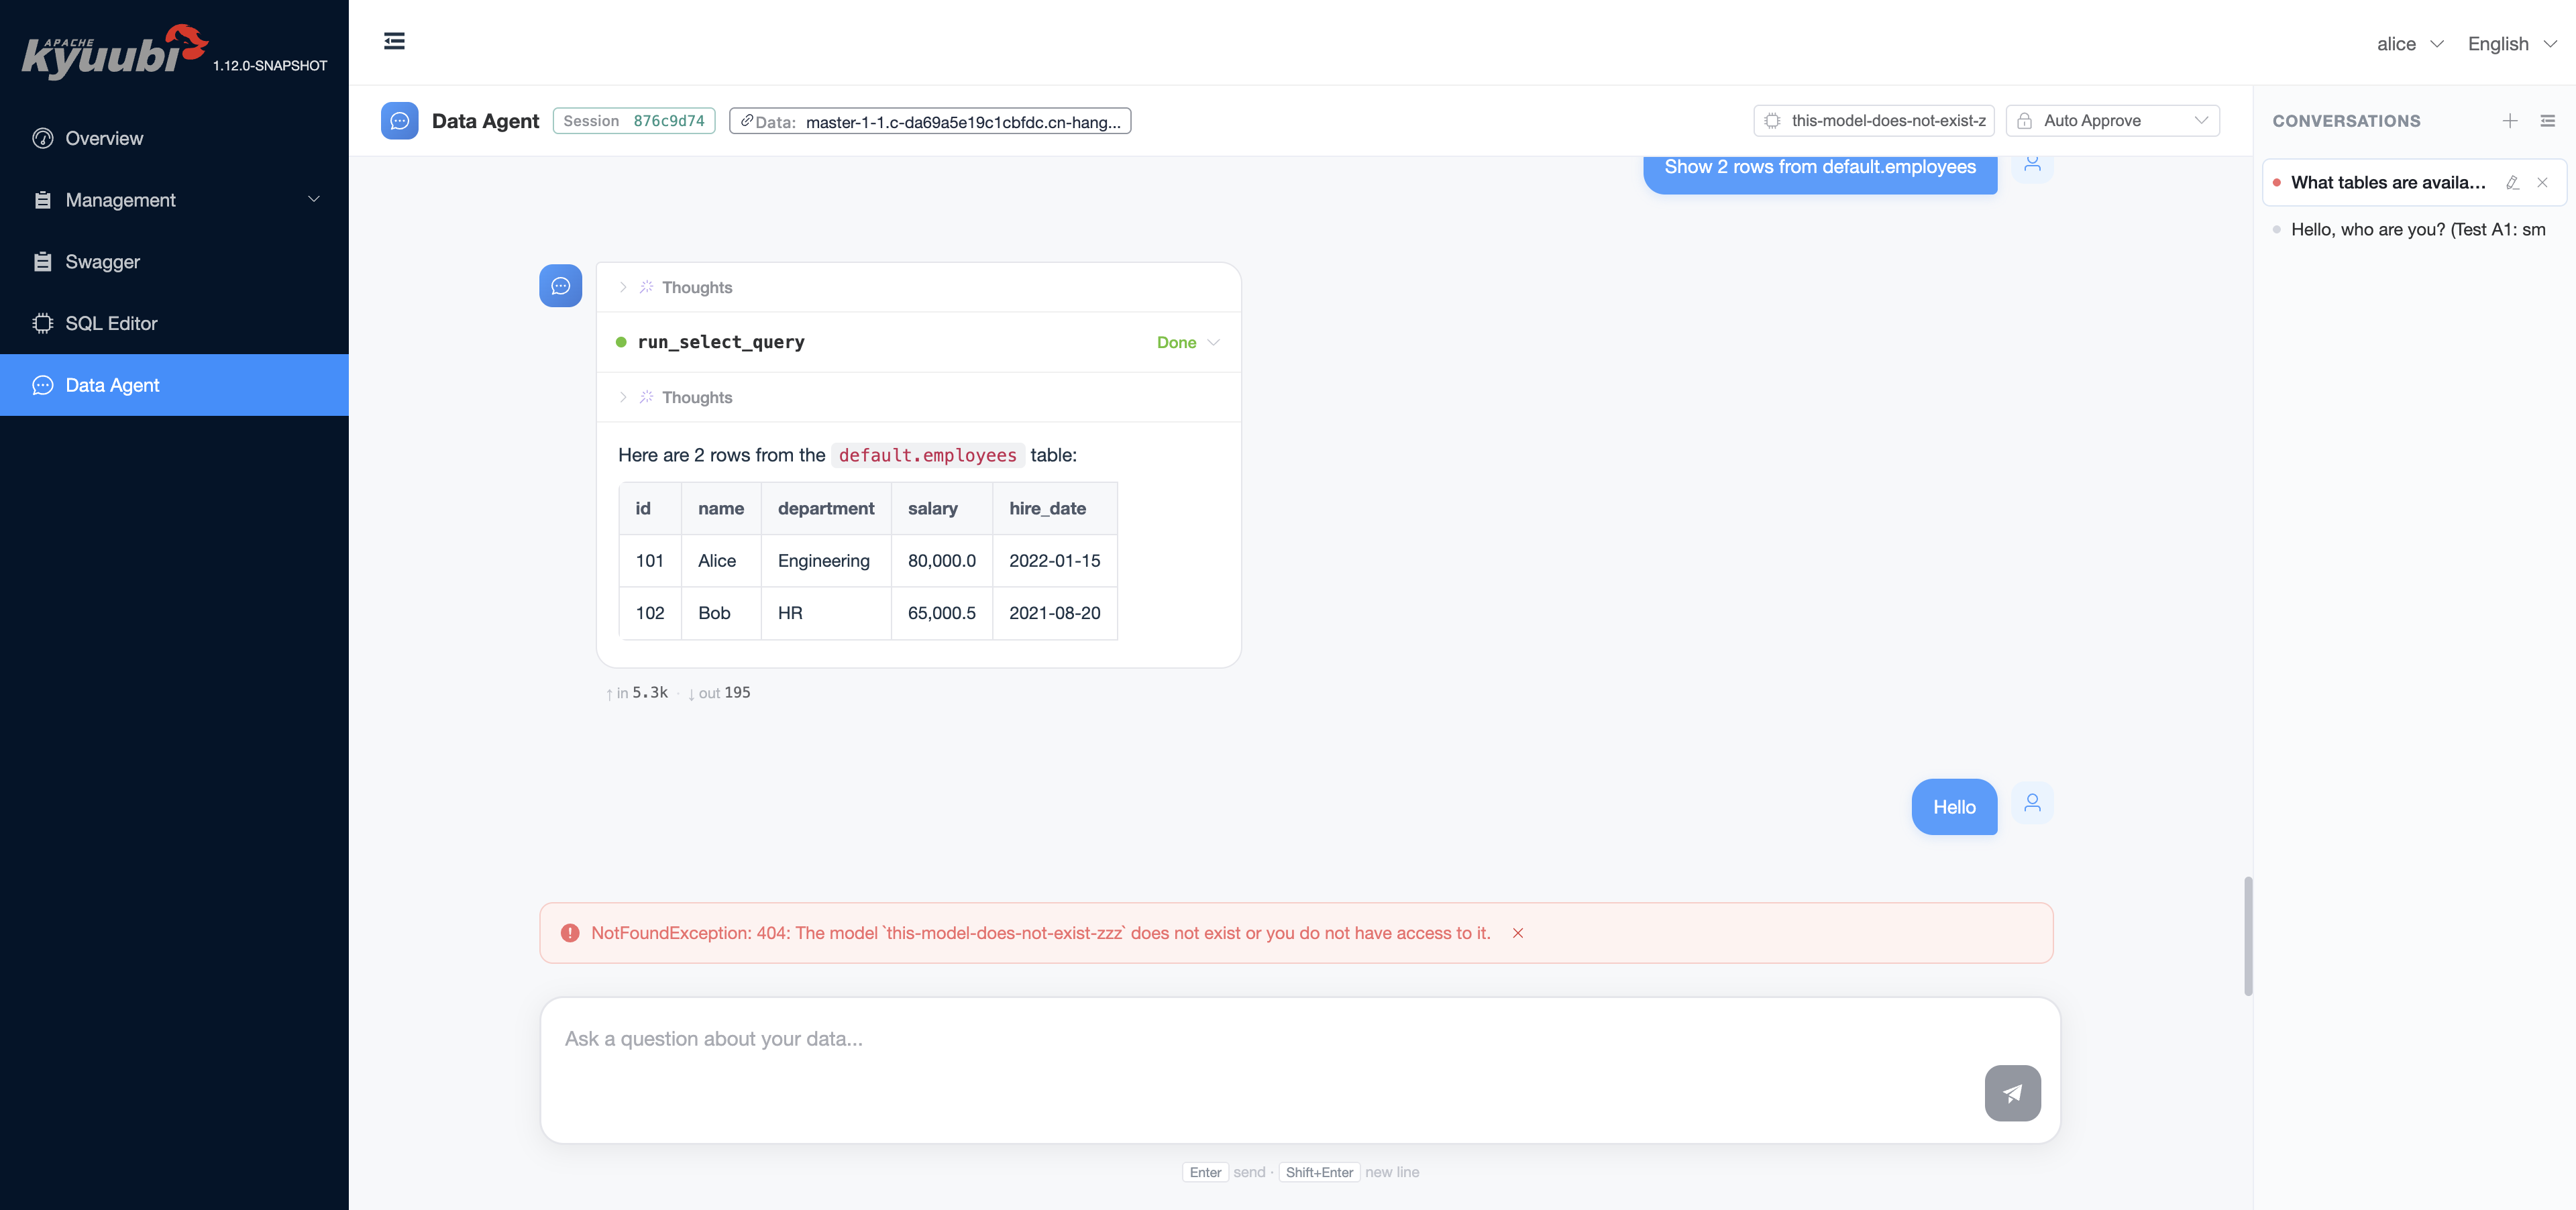Click the SQL Editor chip icon

(42, 323)
